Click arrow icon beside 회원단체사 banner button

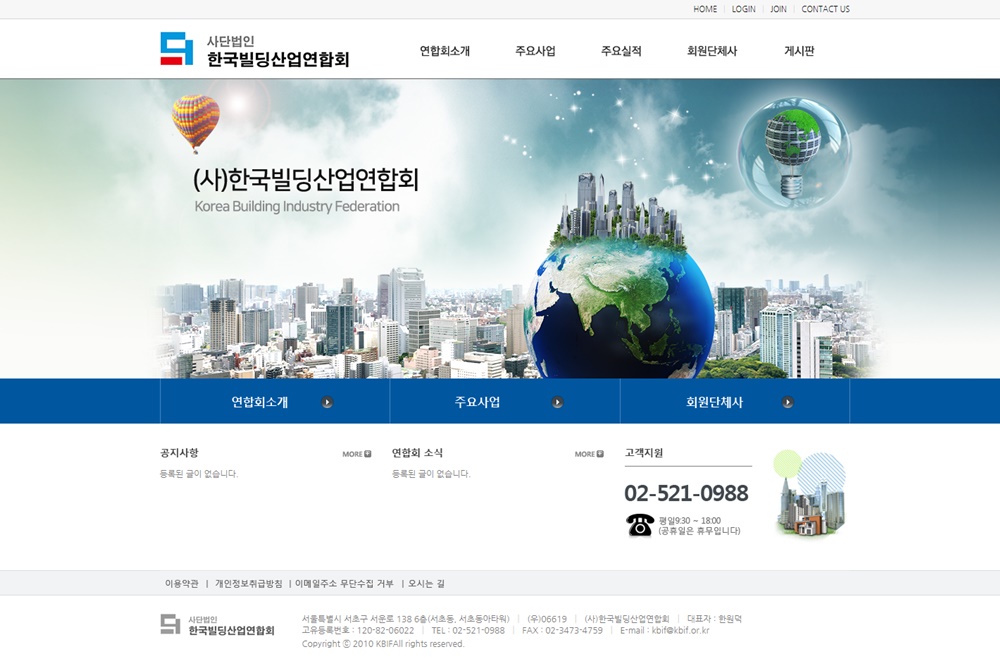tap(788, 403)
